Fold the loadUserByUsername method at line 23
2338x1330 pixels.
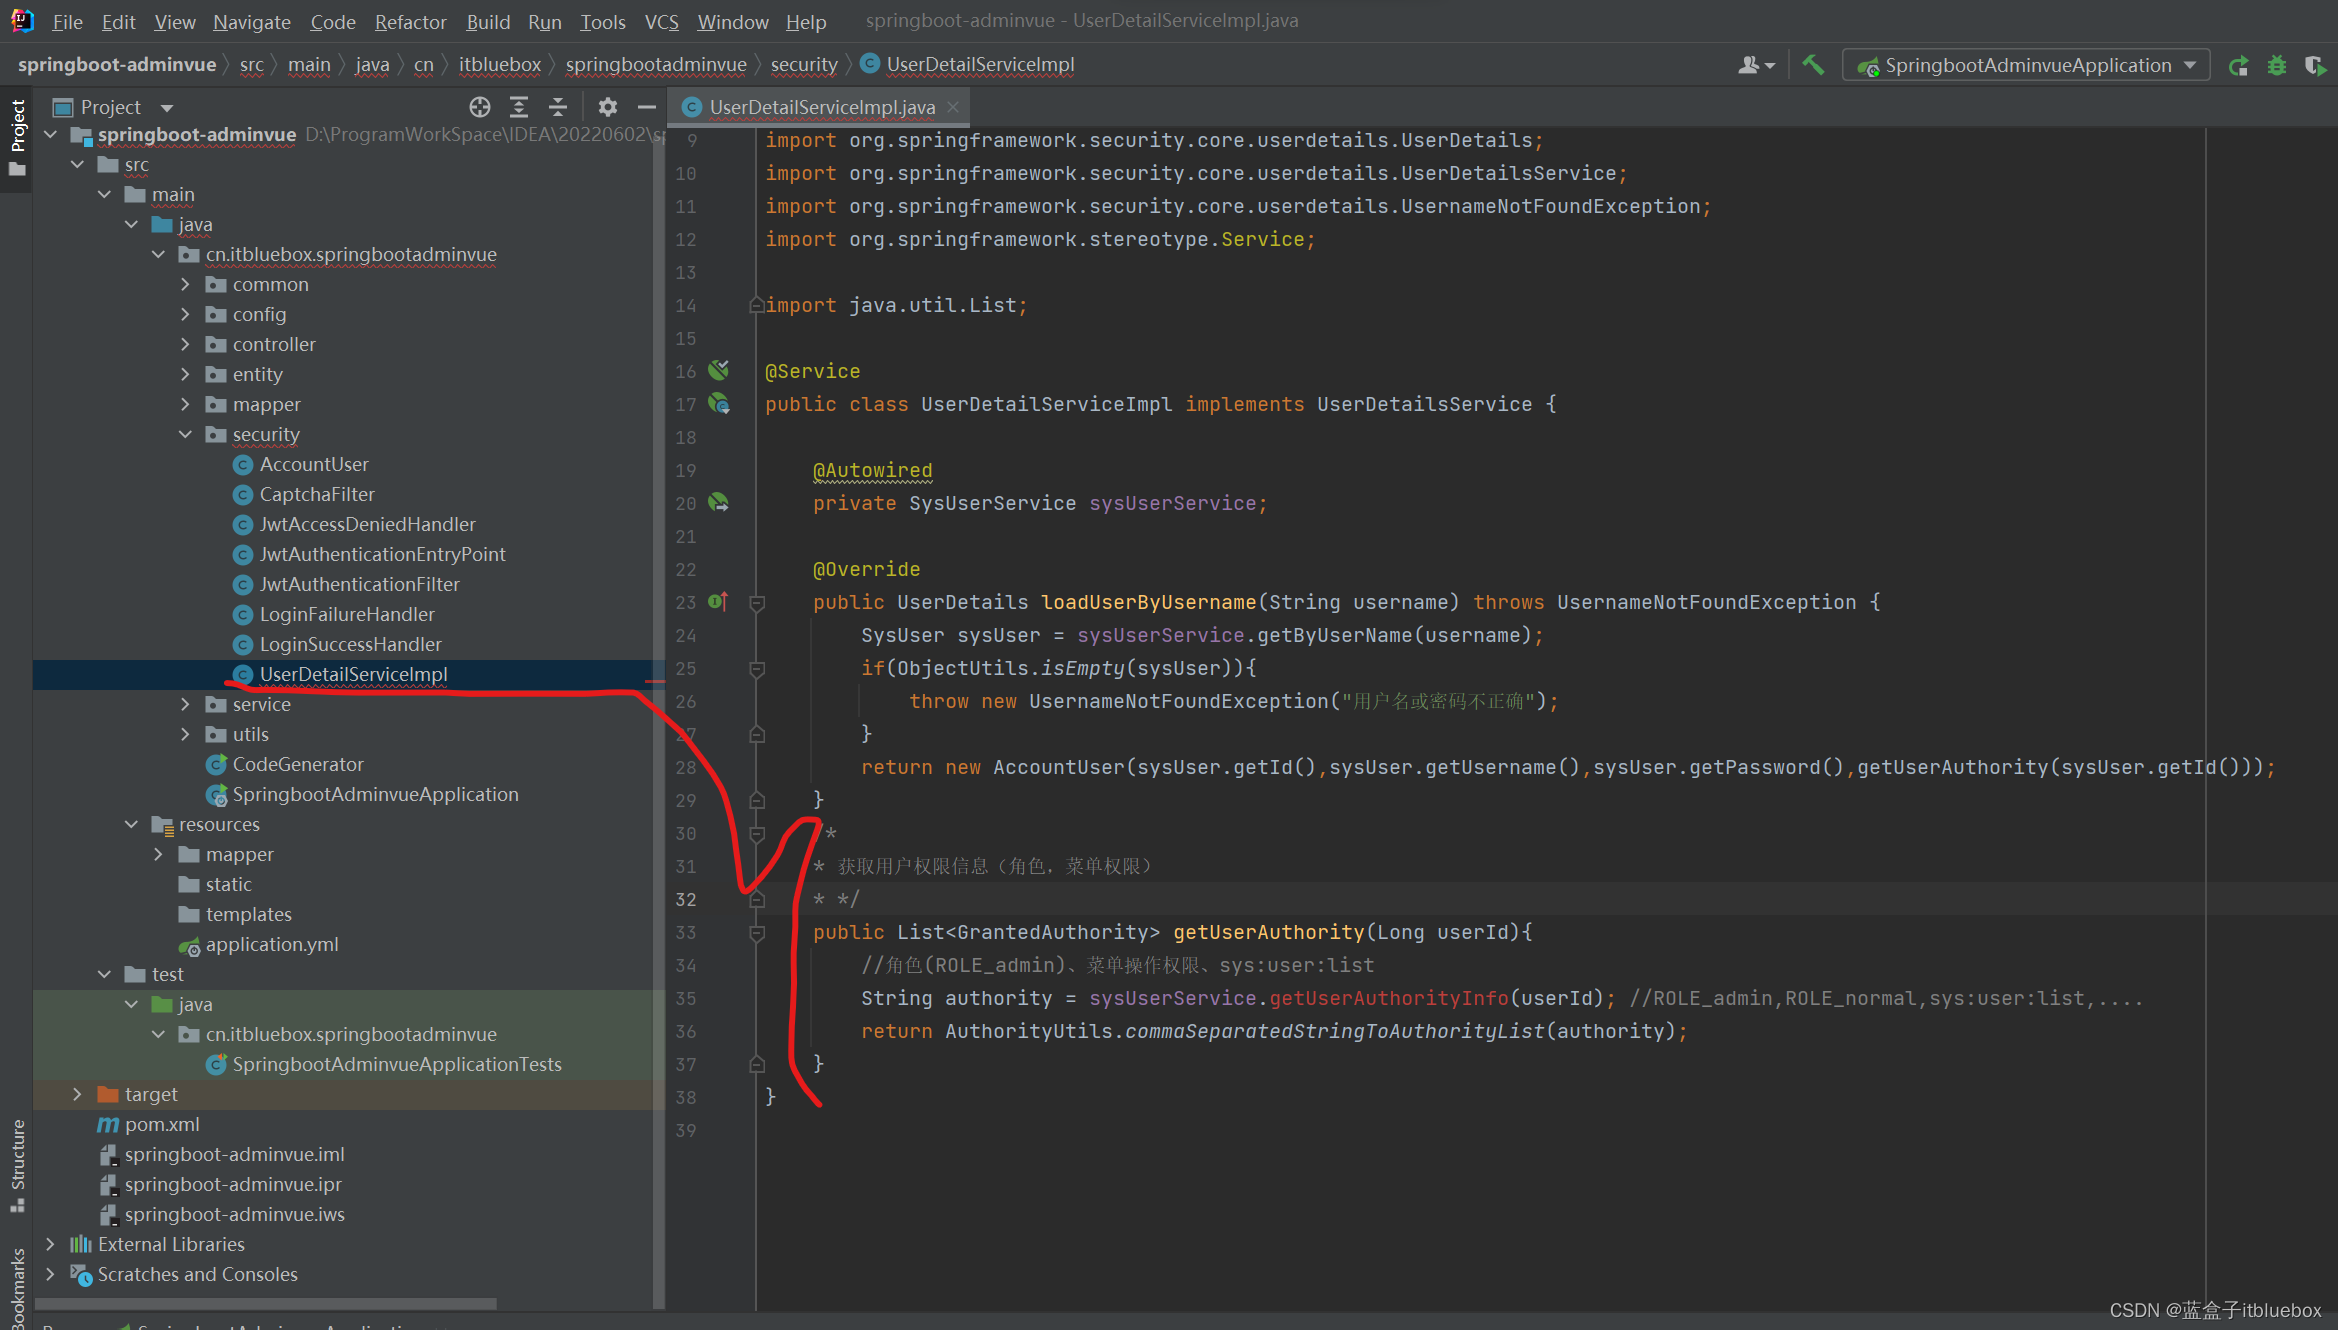(757, 603)
